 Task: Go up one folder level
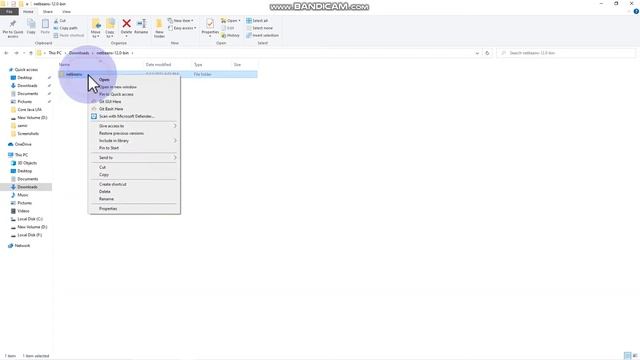coord(31,53)
